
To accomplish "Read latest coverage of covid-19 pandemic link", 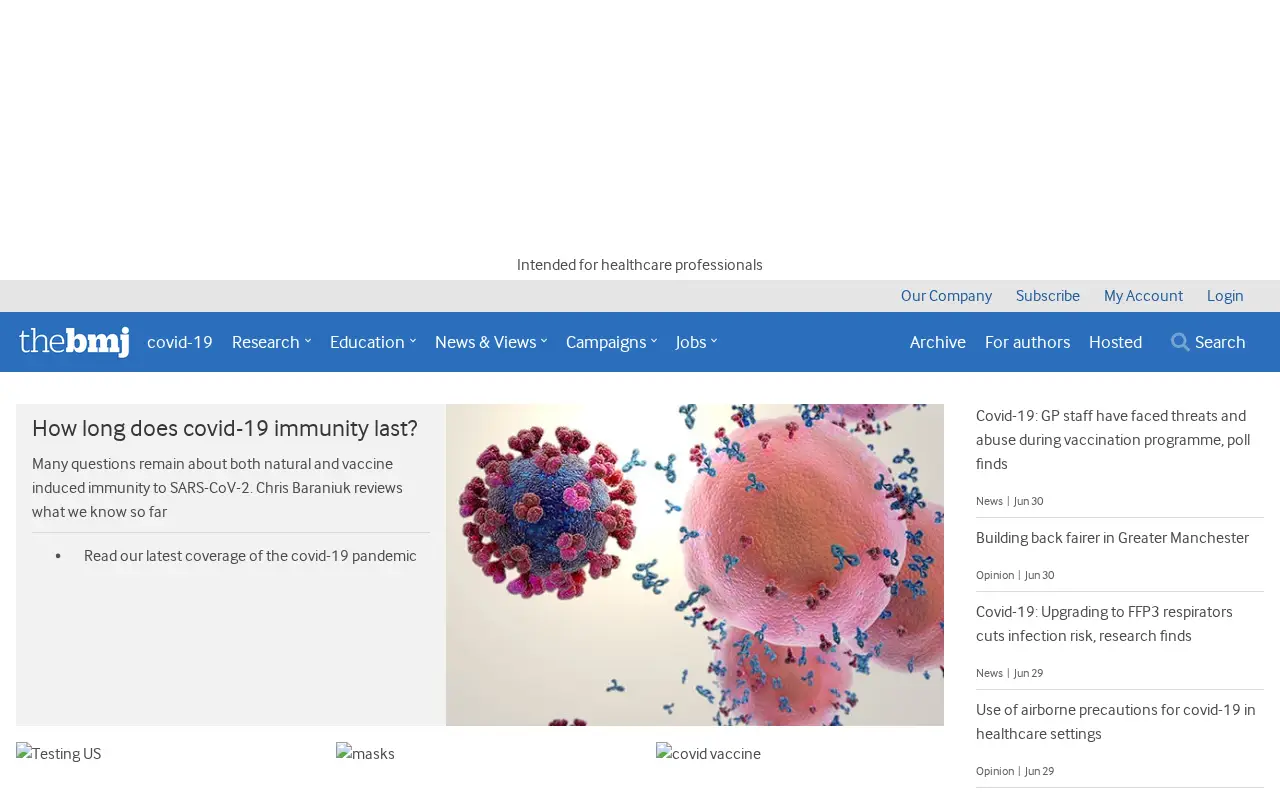I will tap(250, 556).
